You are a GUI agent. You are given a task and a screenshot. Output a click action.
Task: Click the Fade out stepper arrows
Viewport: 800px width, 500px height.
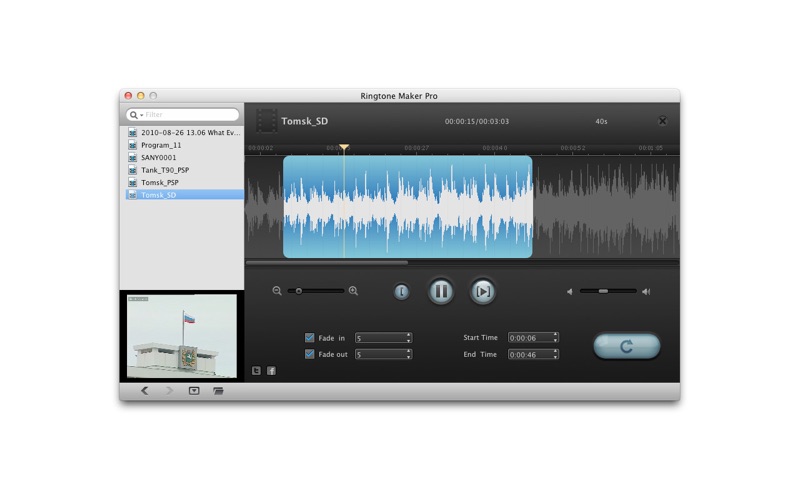coord(409,354)
